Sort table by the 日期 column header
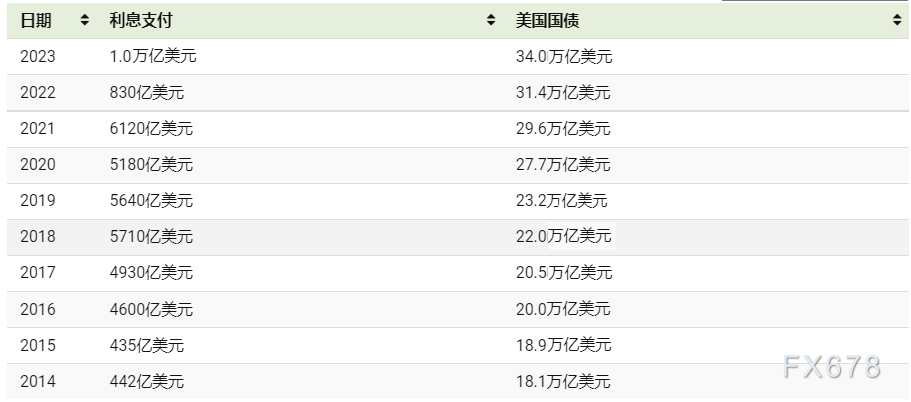Image resolution: width=911 pixels, height=402 pixels. click(36, 20)
